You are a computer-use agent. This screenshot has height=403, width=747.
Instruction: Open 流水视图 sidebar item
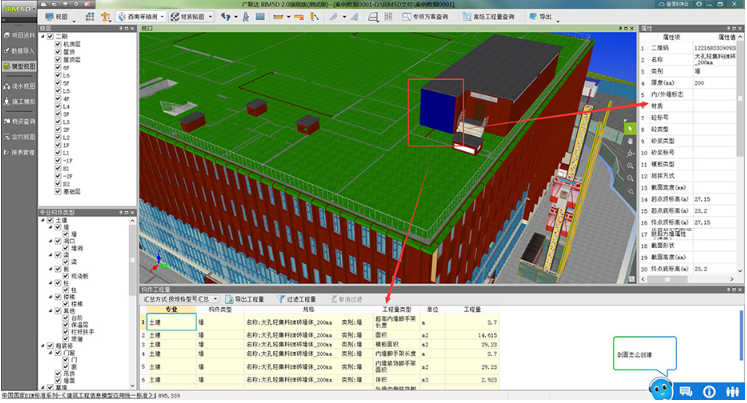pyautogui.click(x=18, y=86)
